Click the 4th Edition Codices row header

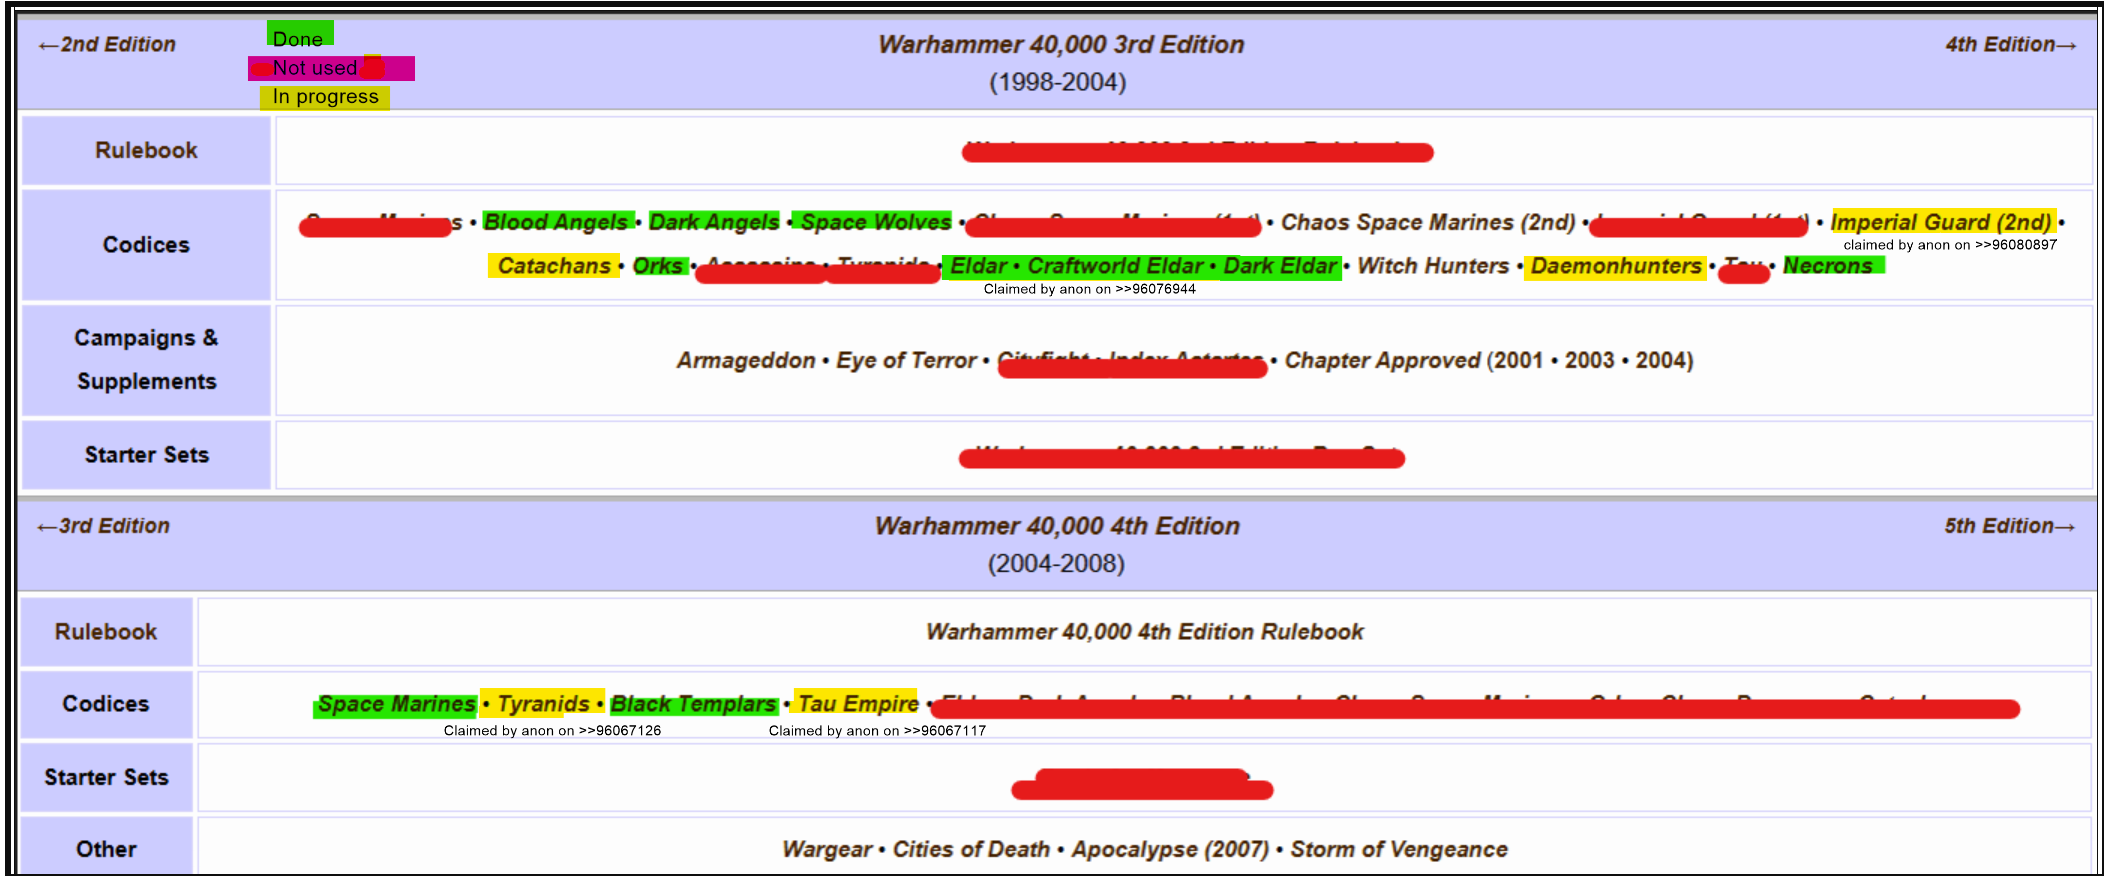pos(106,704)
